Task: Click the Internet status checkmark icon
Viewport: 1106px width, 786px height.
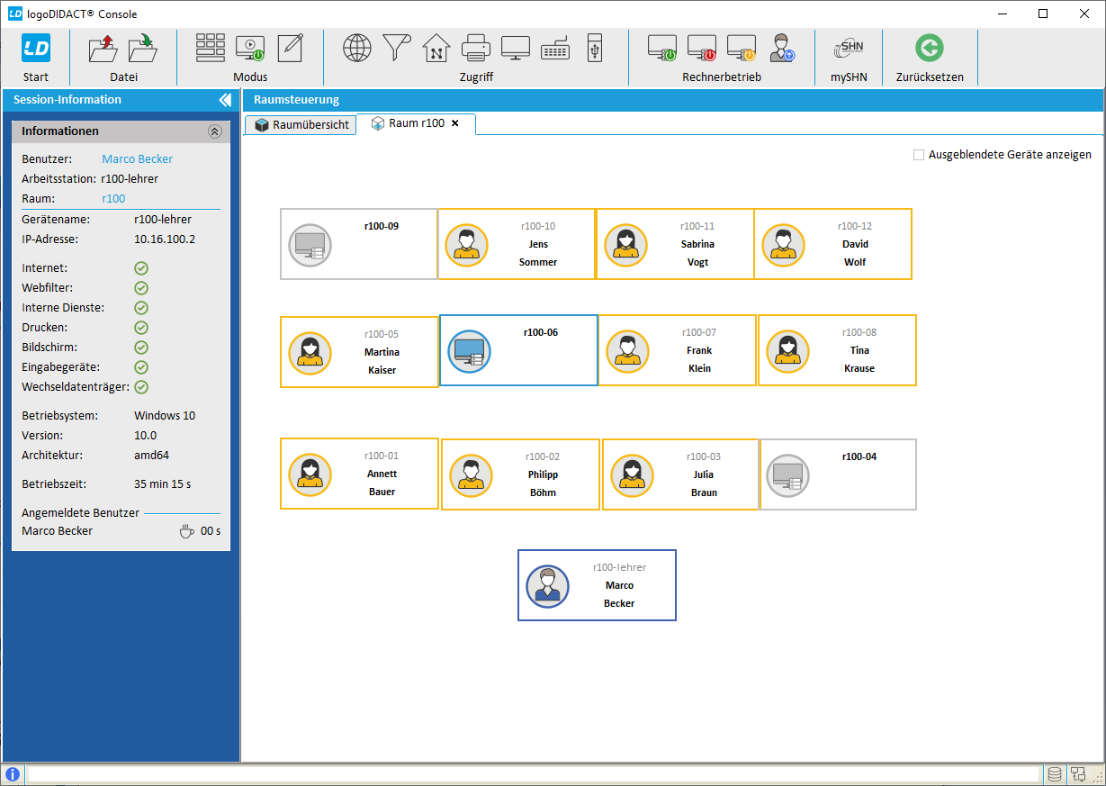Action: 141,268
